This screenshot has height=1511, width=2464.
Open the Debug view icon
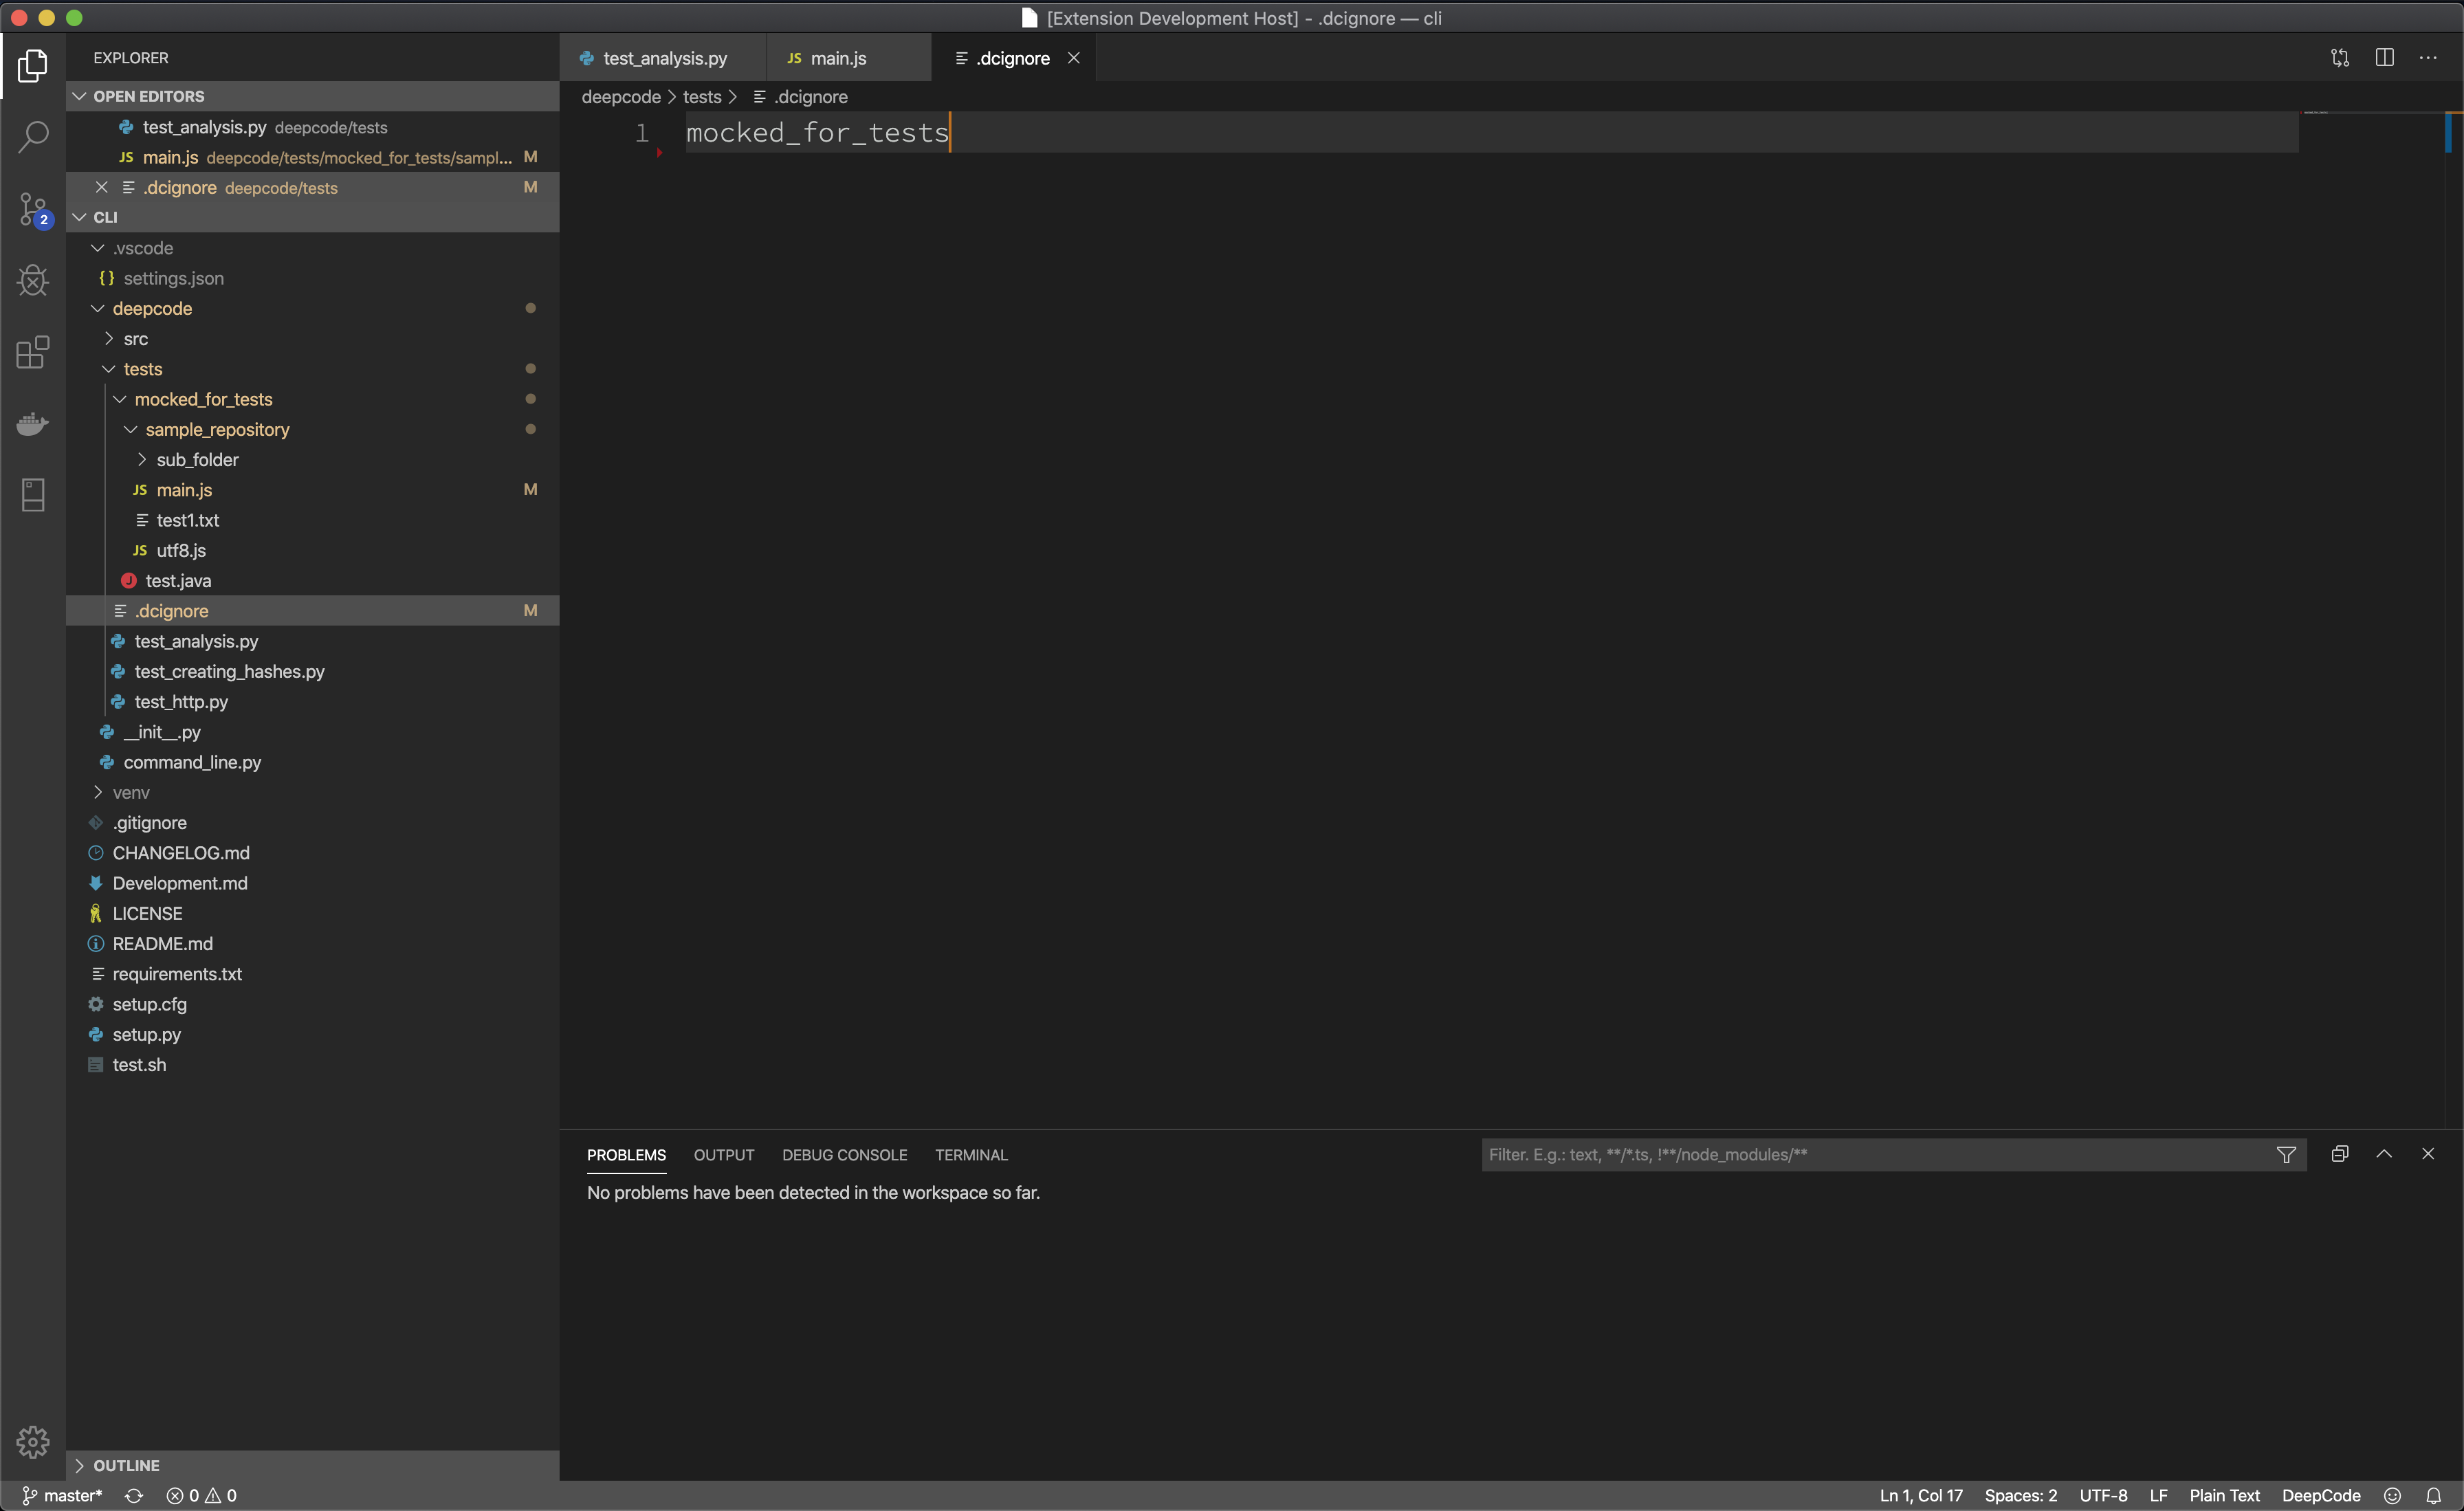click(x=33, y=280)
